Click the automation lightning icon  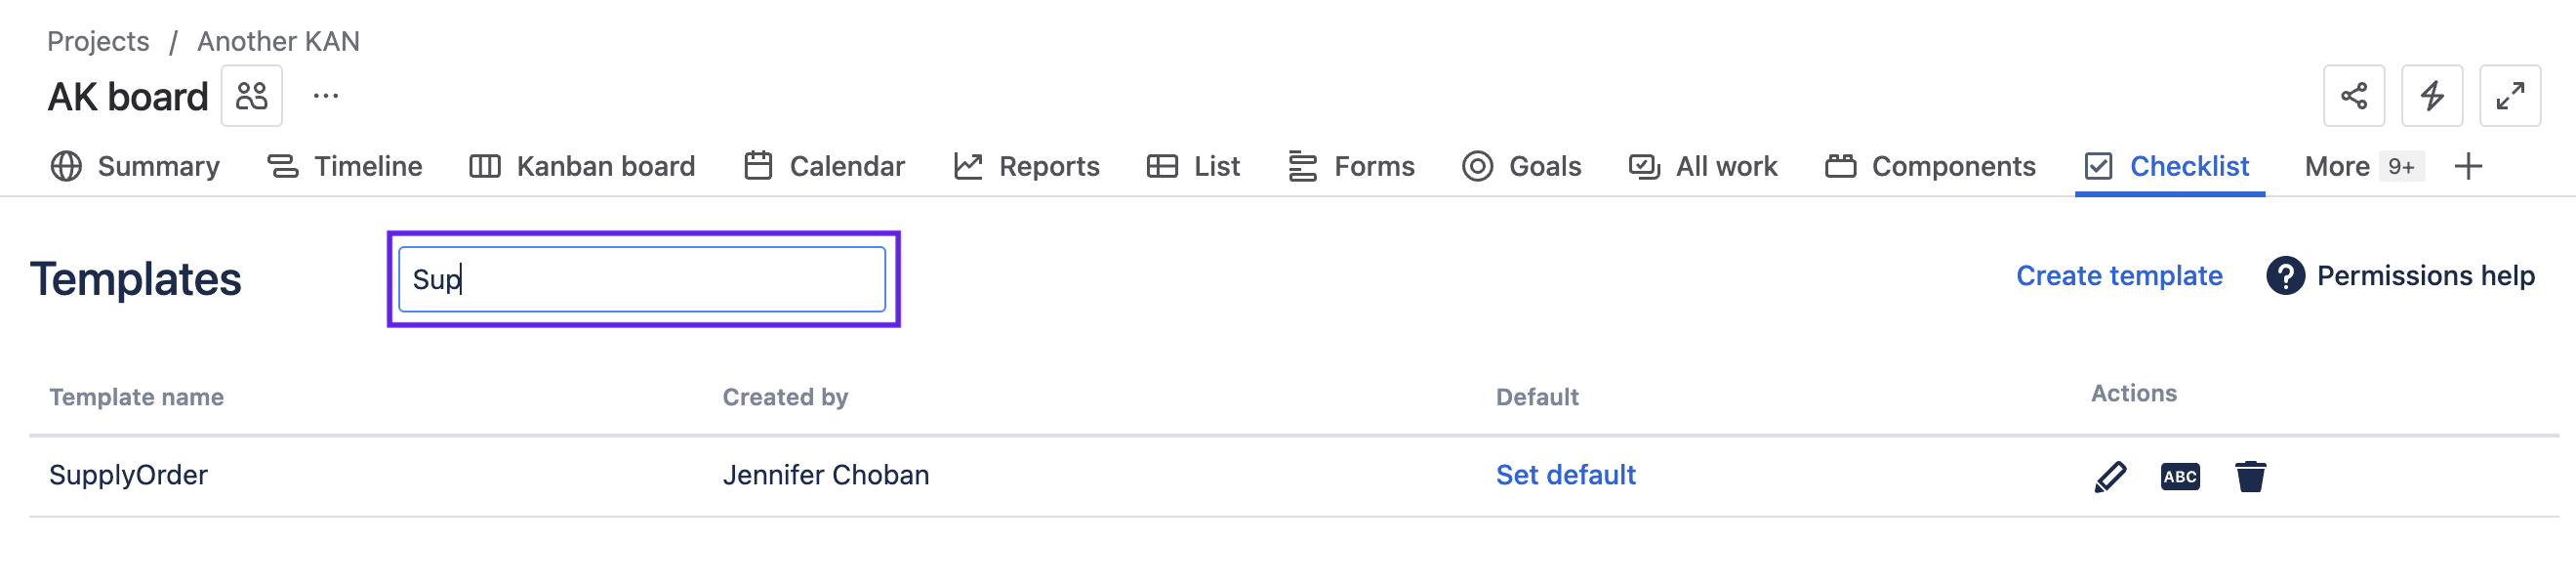pos(2432,96)
